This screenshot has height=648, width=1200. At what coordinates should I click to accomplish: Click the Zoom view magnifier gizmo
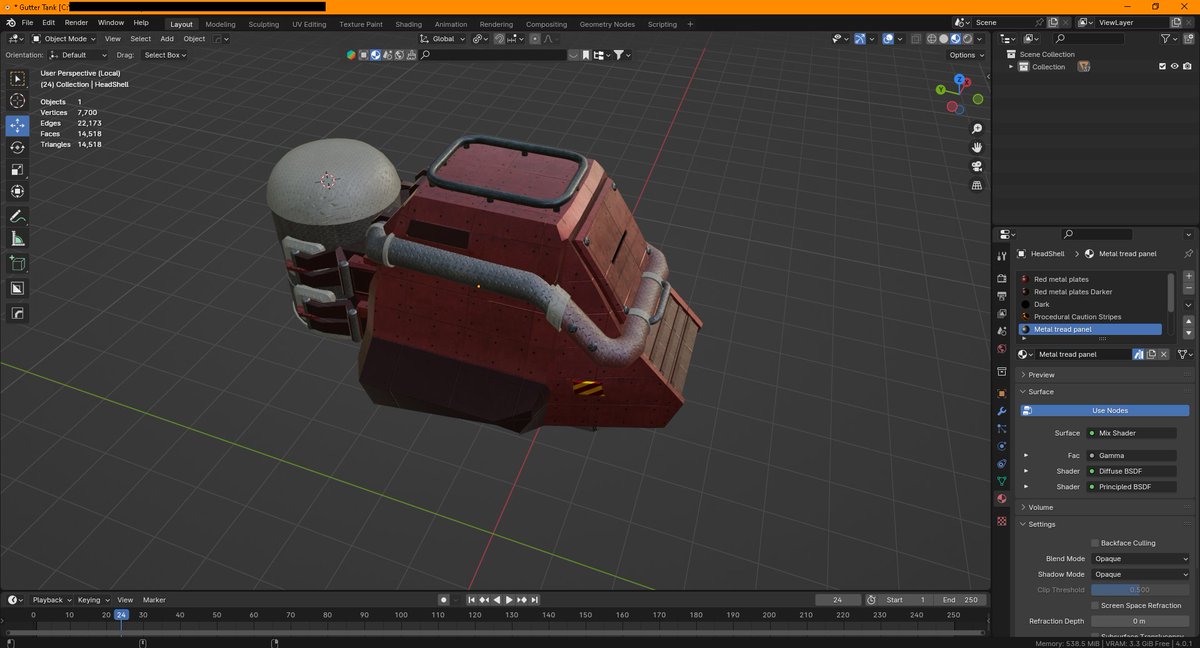tap(977, 129)
